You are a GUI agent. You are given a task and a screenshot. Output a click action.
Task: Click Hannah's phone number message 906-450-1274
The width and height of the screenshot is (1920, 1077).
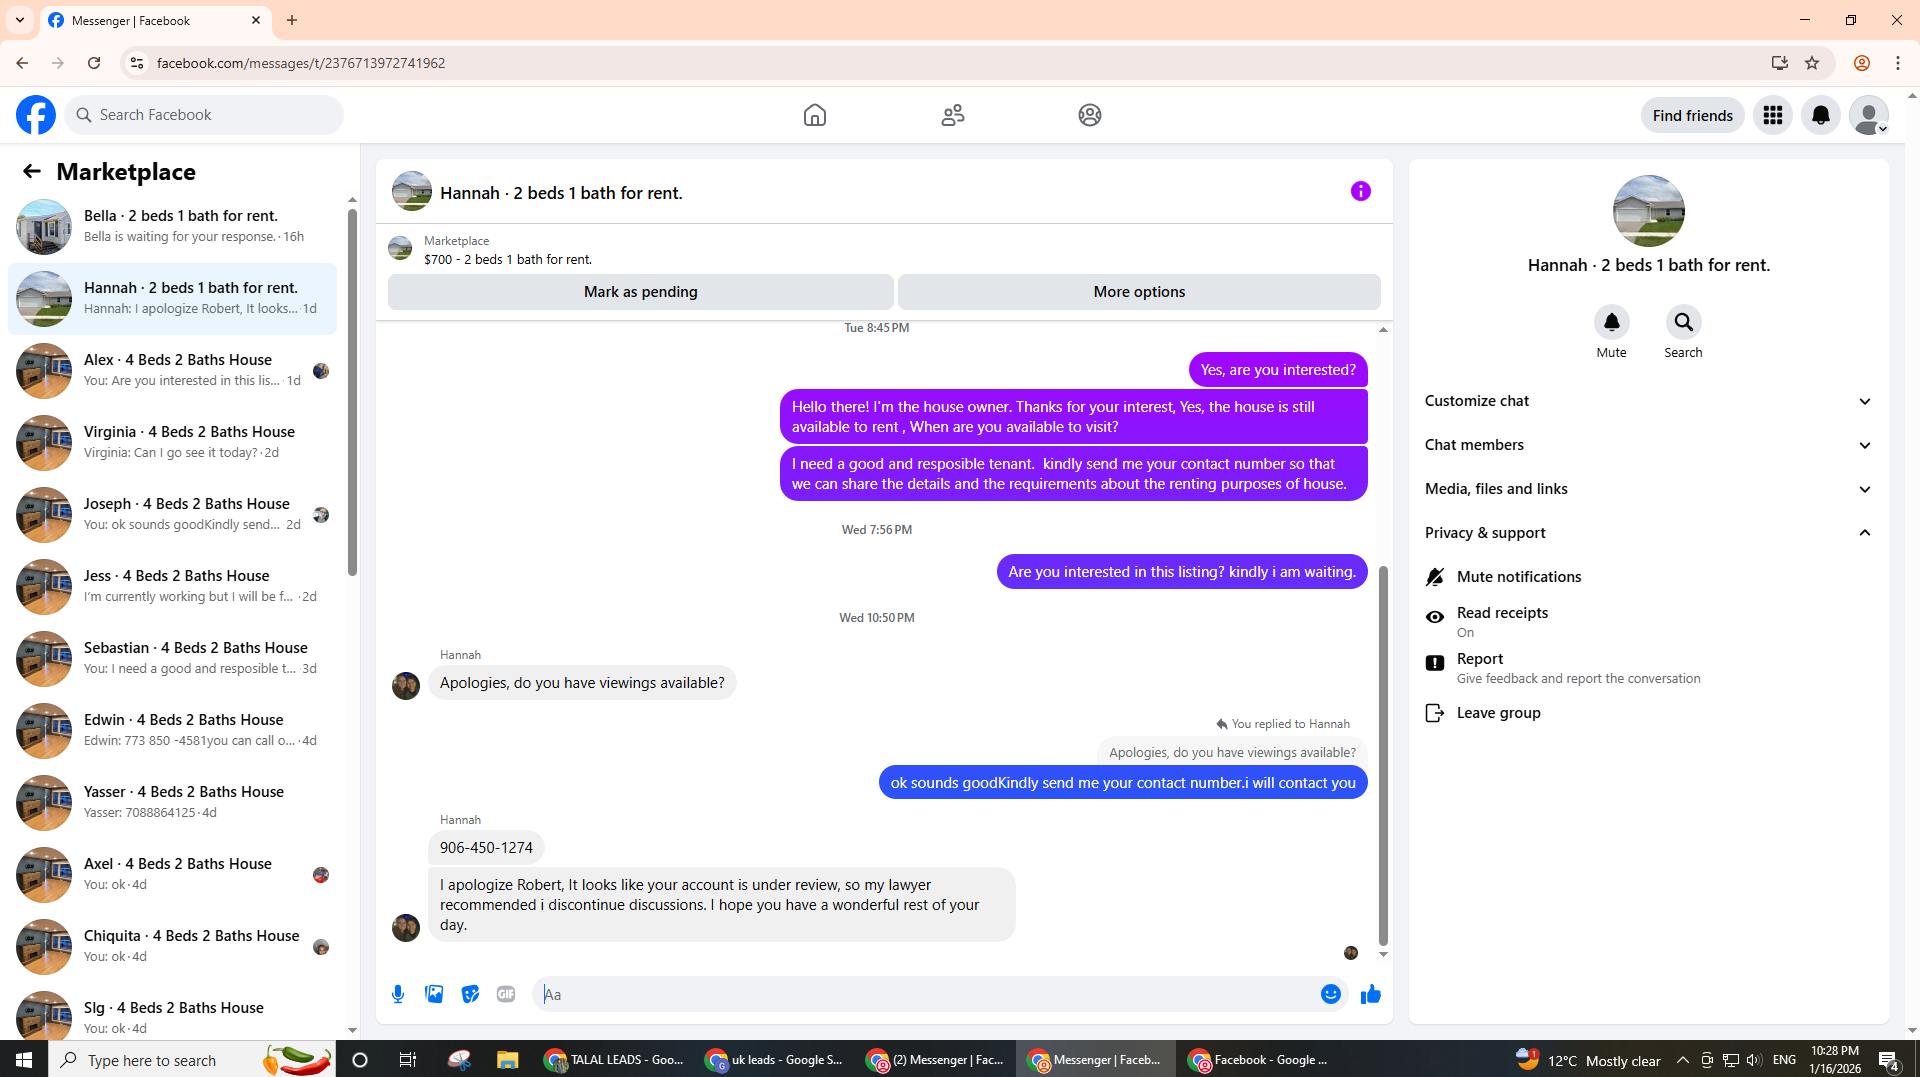point(486,848)
